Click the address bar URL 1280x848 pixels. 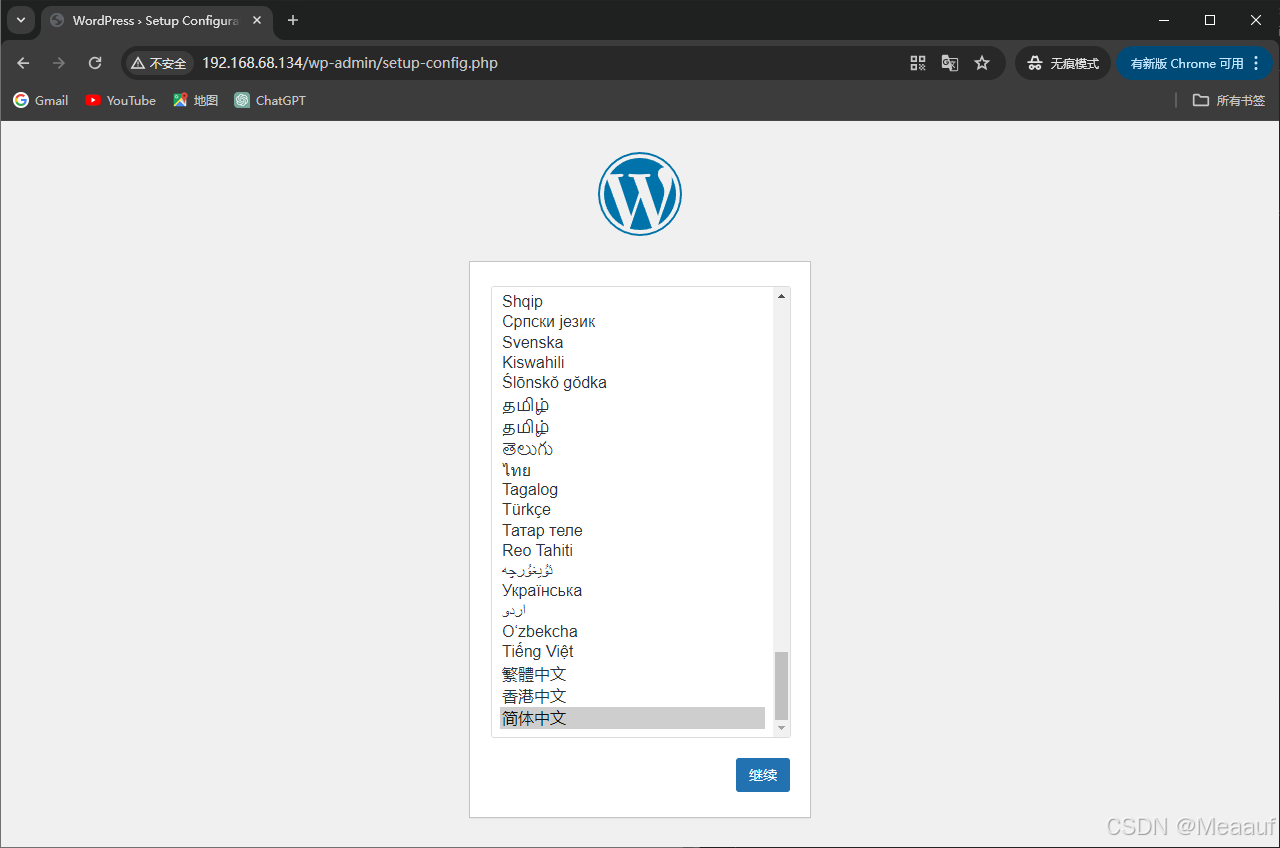pyautogui.click(x=350, y=63)
